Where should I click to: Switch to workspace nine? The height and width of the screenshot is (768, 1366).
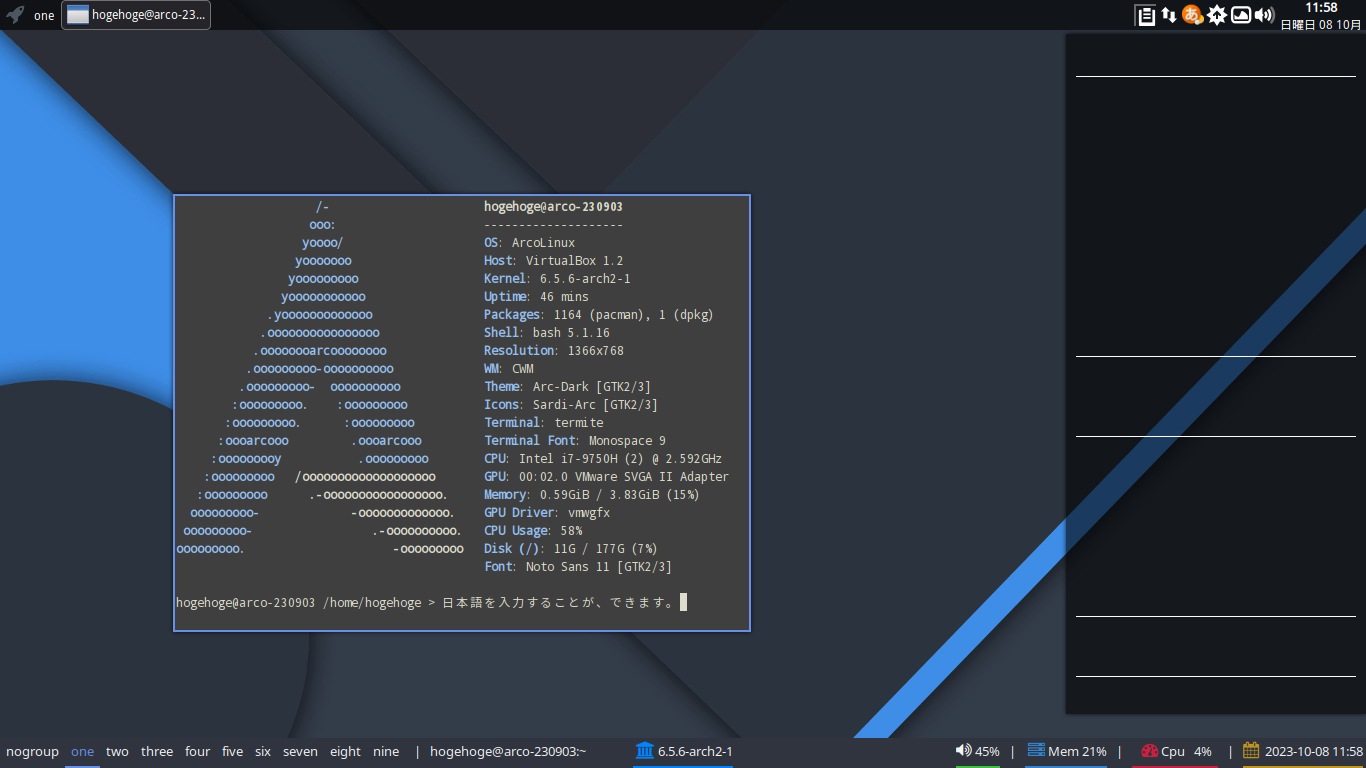click(x=386, y=751)
